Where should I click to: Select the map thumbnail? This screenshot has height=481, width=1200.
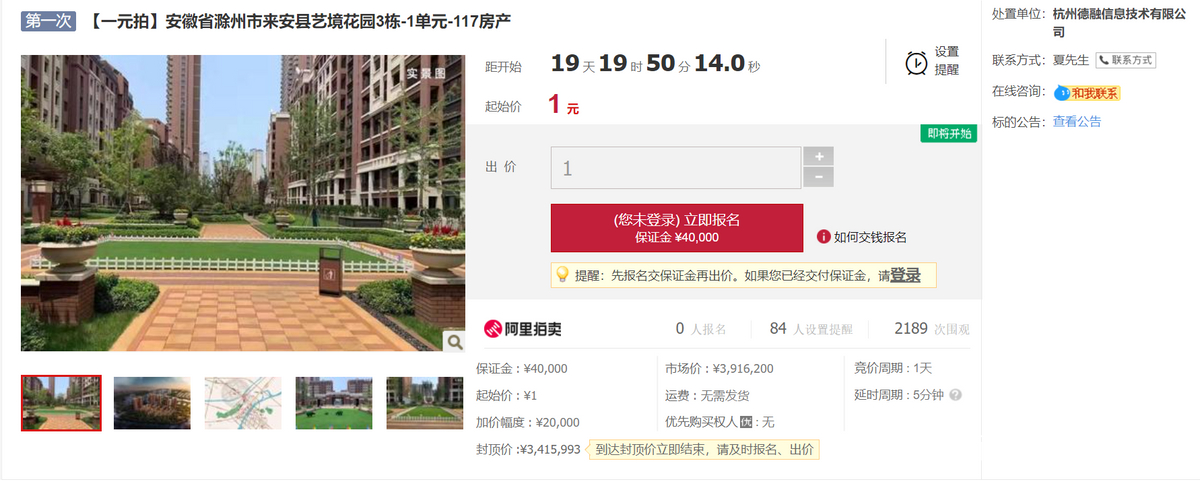pos(243,403)
